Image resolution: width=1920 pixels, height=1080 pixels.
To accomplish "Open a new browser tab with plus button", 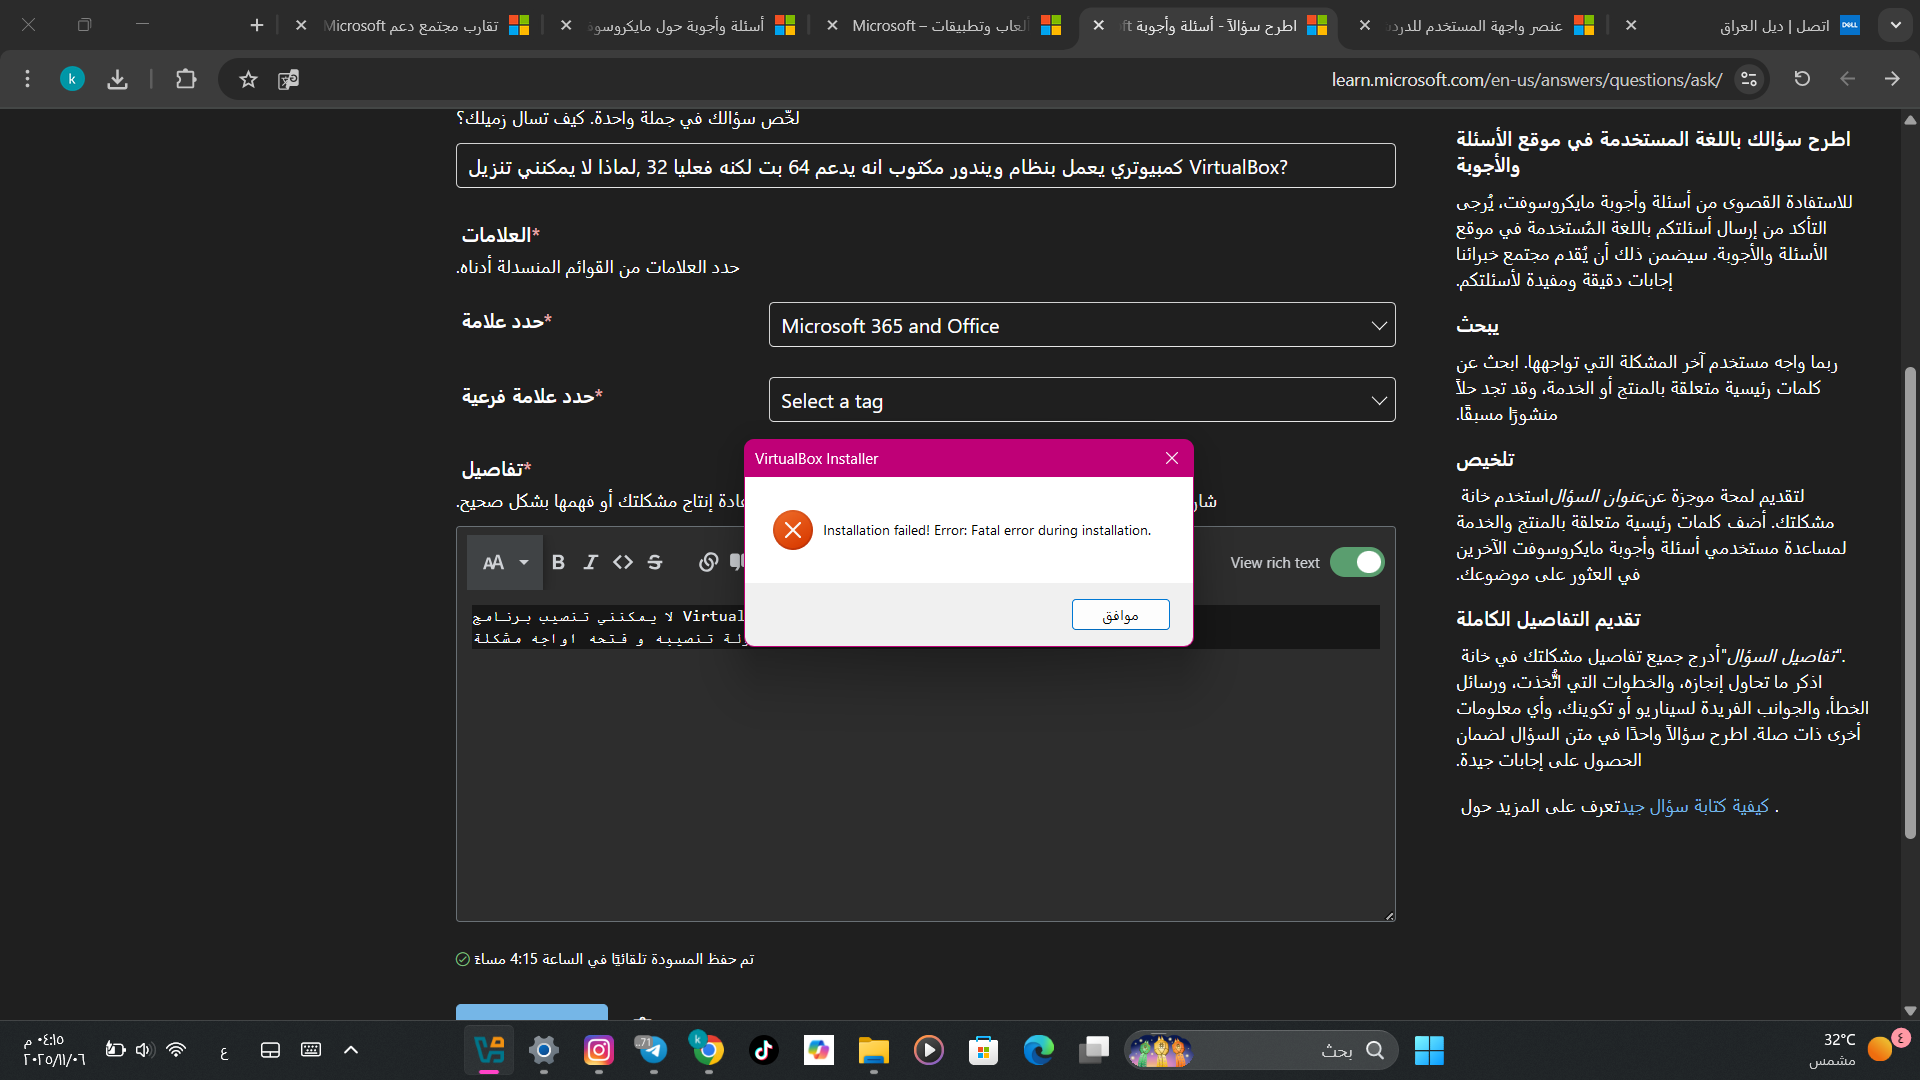I will tap(257, 25).
